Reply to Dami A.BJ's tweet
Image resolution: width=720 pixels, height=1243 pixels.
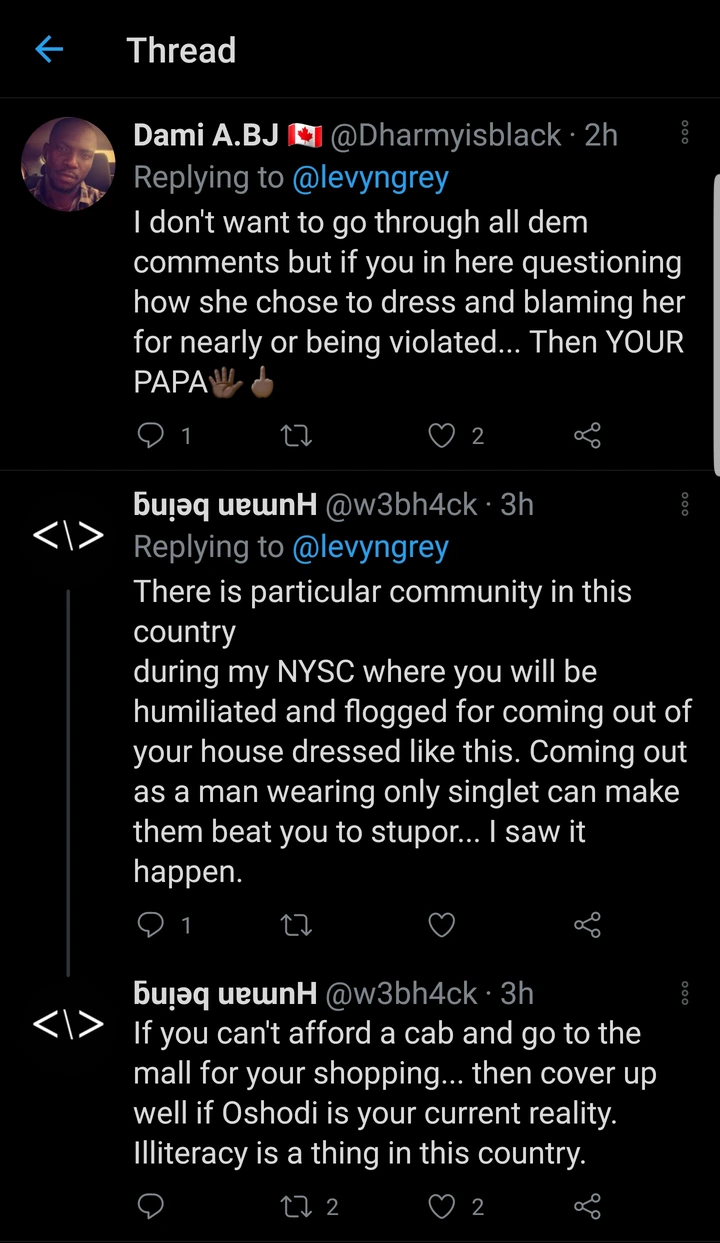(150, 435)
